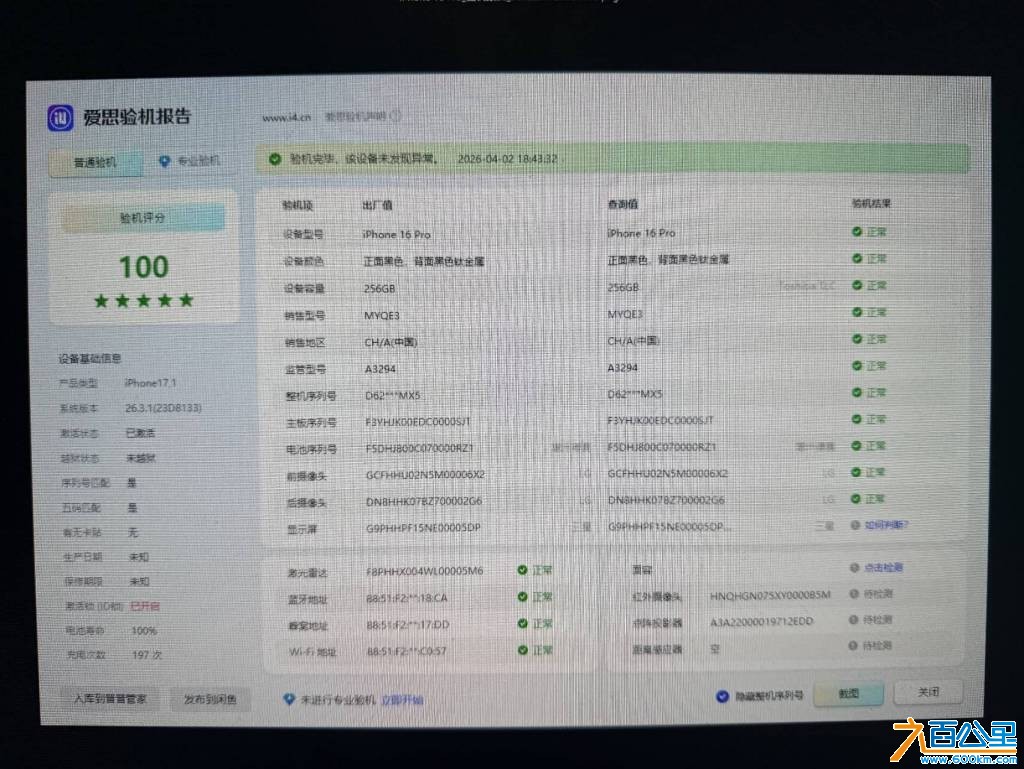Click the fifth star under the score 100
This screenshot has width=1024, height=769.
[x=187, y=298]
